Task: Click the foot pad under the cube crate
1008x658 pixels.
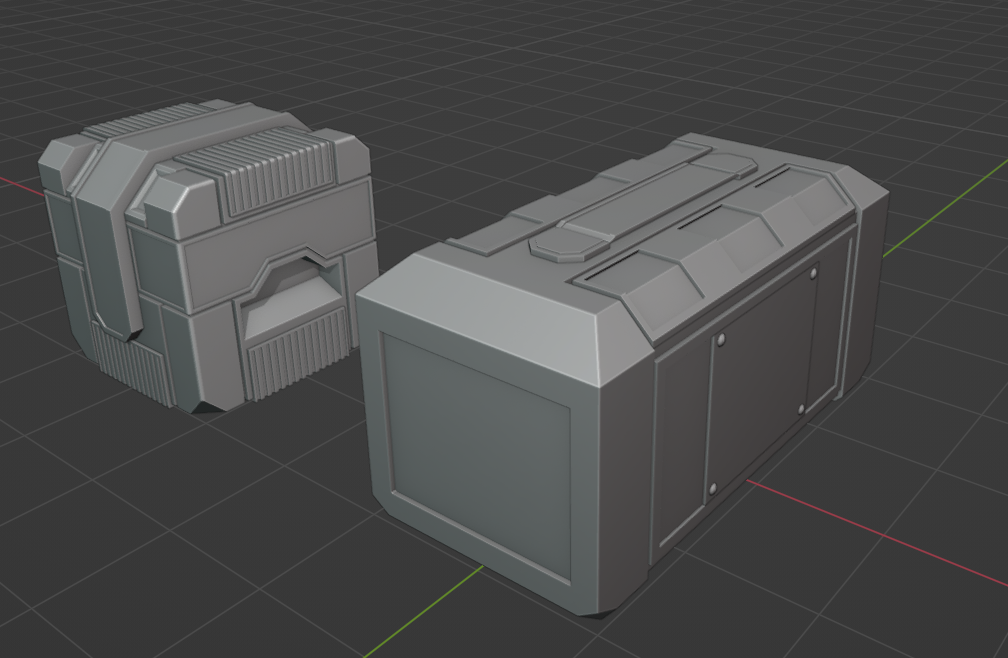Action: click(205, 410)
